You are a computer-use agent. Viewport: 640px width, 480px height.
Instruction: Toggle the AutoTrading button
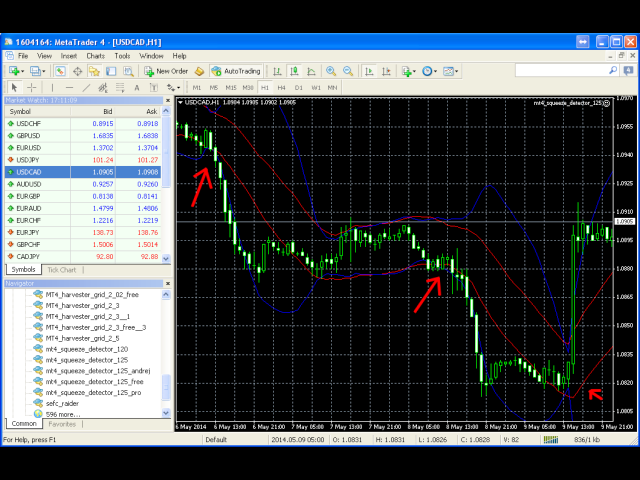(x=235, y=71)
